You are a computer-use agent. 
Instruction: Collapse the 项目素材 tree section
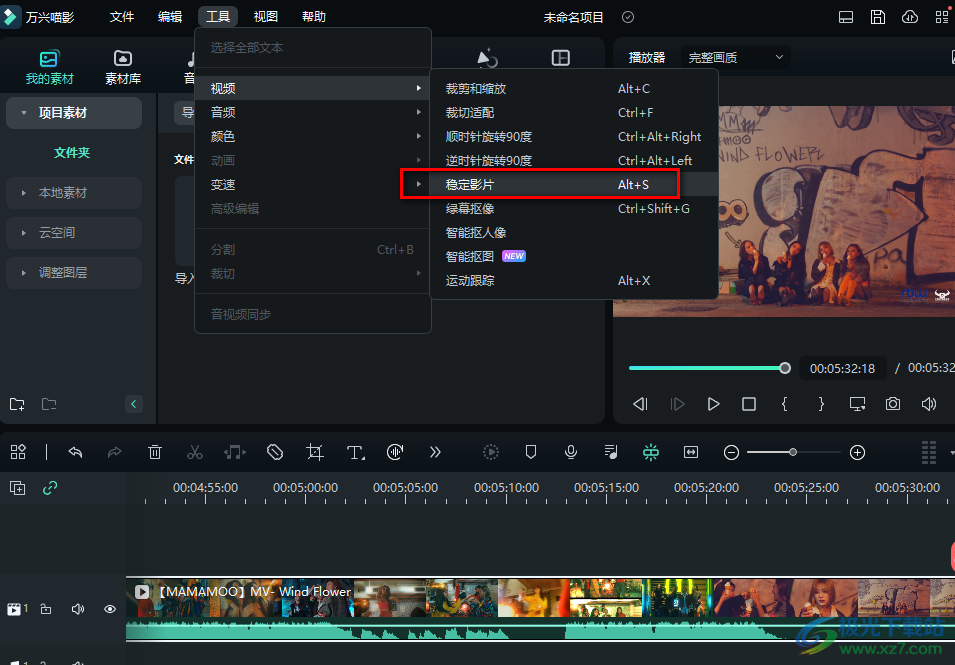click(24, 113)
